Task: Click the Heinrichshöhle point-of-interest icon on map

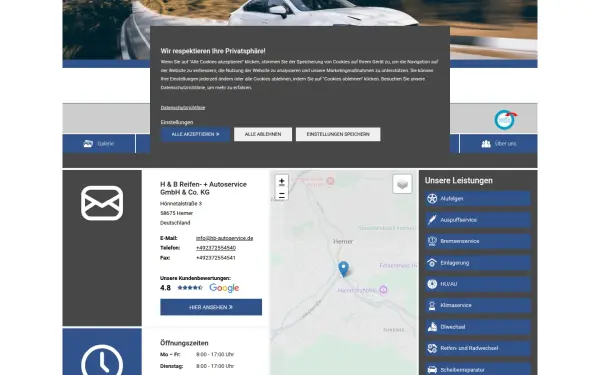Action: point(383,290)
